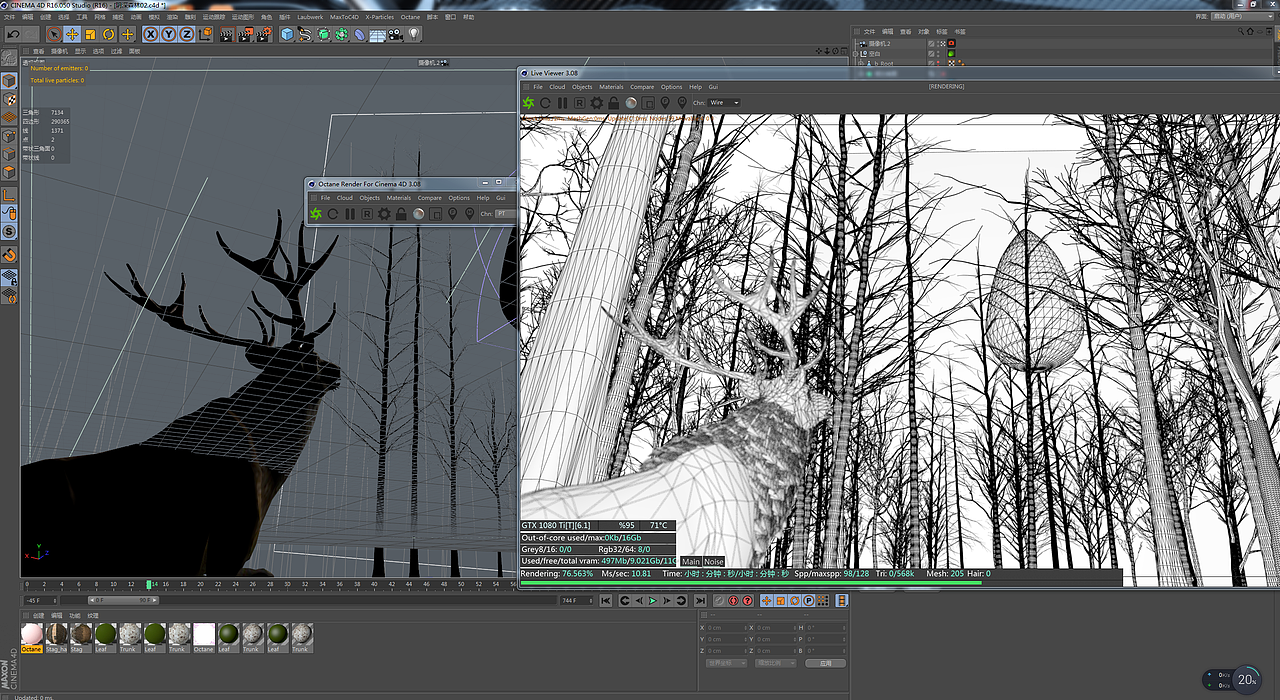Select the Stag_ha material thumbnail
This screenshot has height=700, width=1280.
55,636
